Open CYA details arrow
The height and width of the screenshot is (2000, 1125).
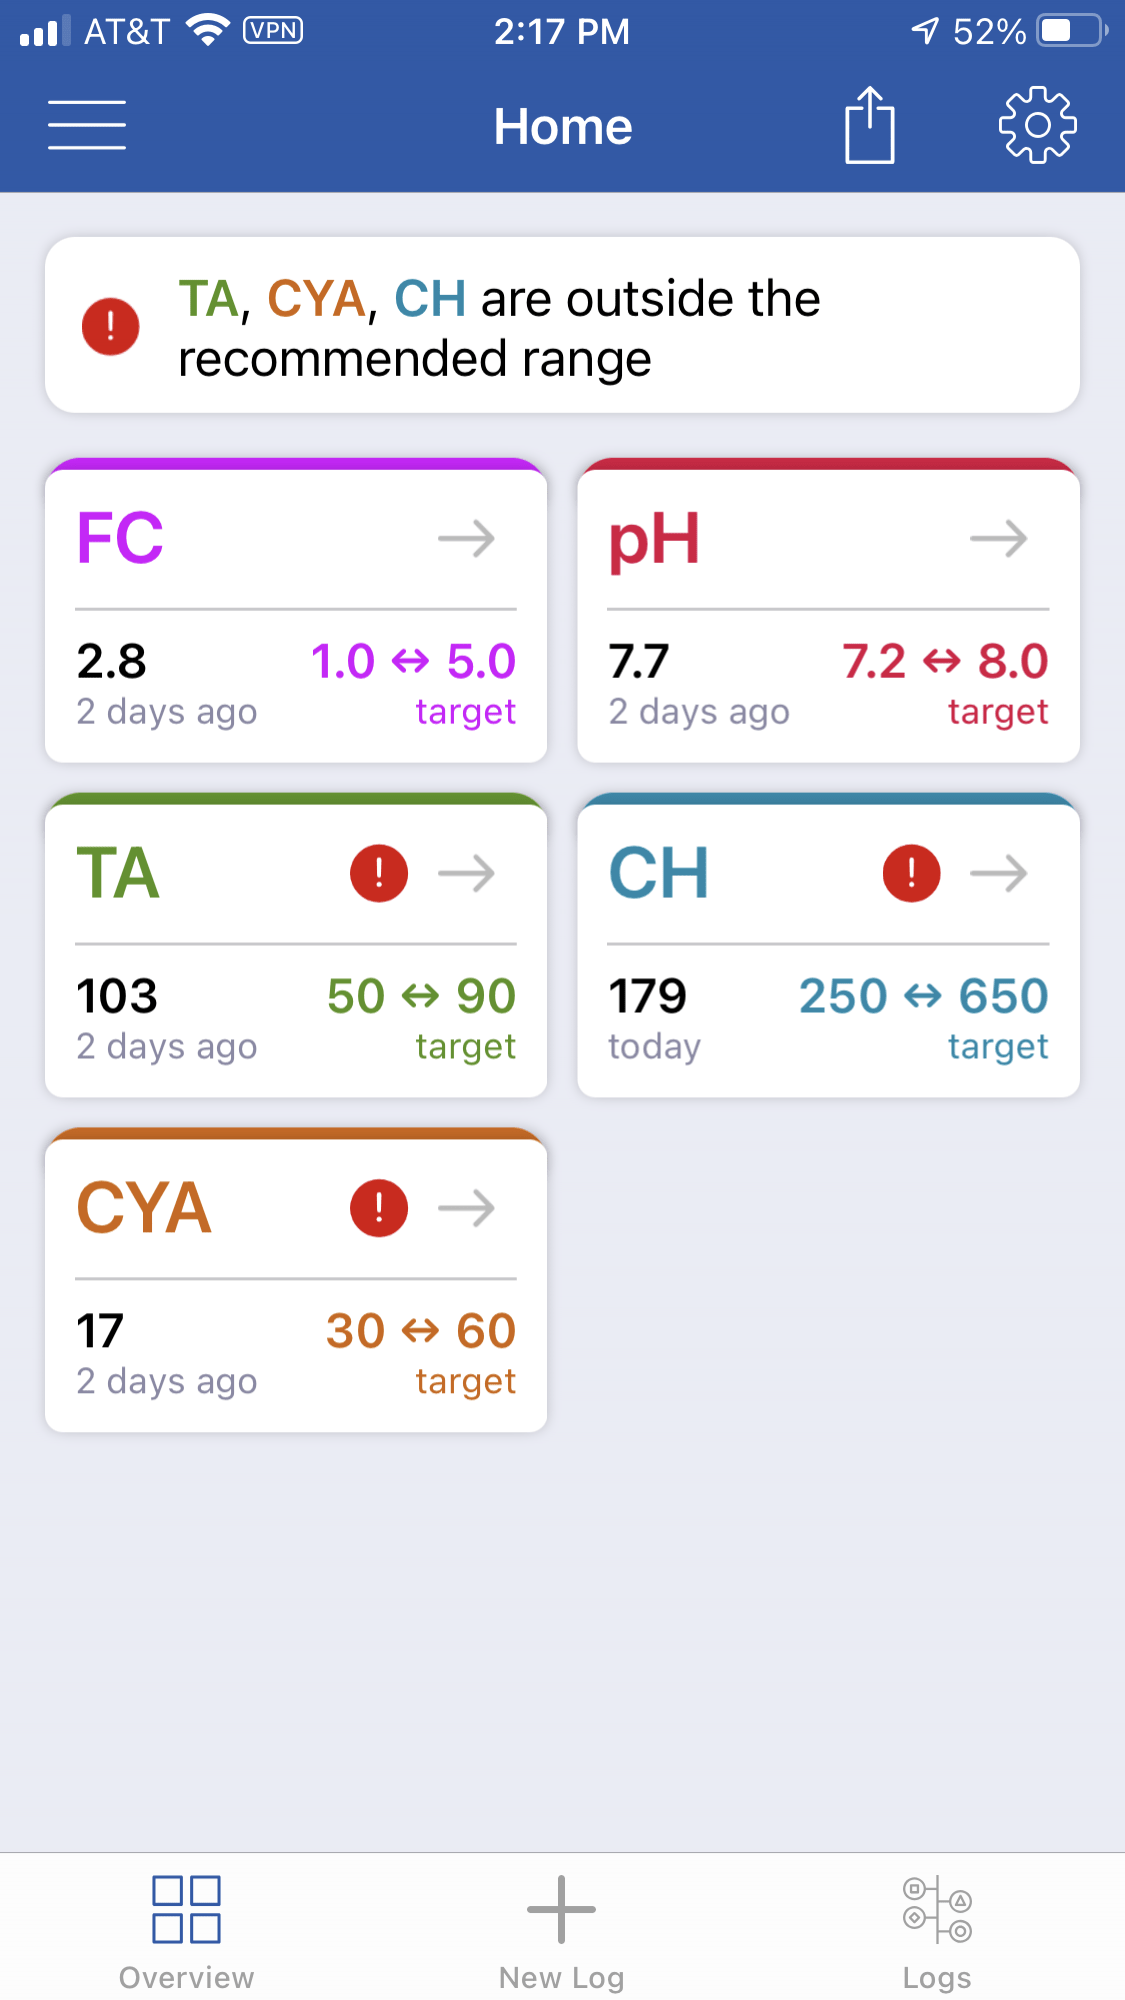click(x=467, y=1209)
